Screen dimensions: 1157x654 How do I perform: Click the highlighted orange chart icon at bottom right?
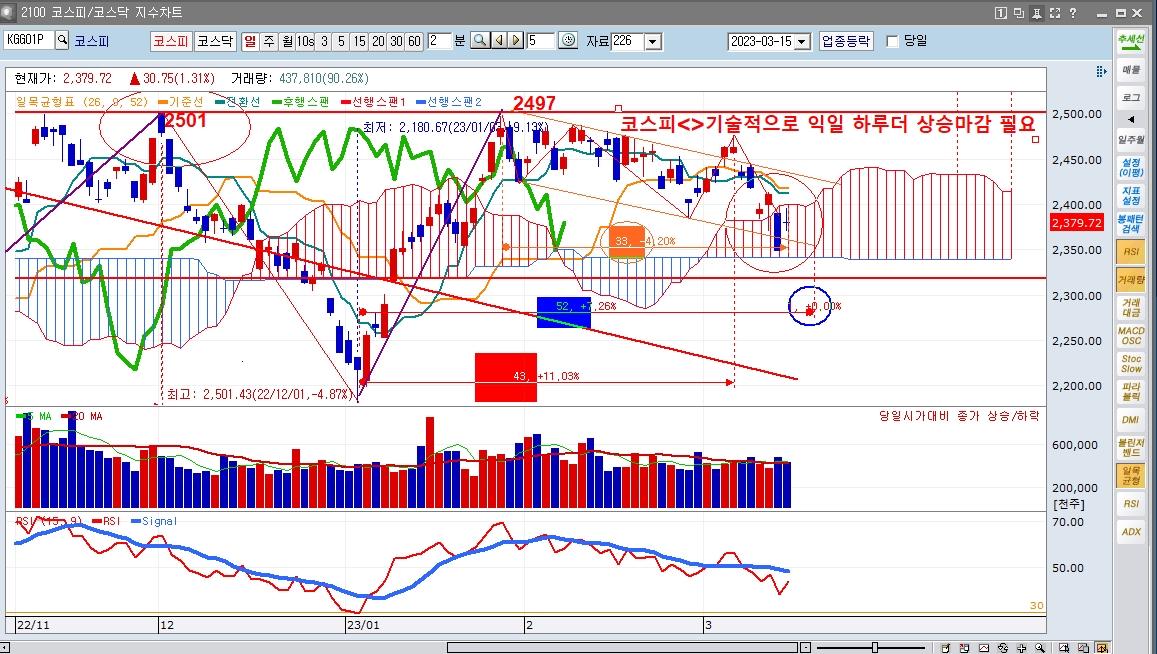[x=1102, y=648]
